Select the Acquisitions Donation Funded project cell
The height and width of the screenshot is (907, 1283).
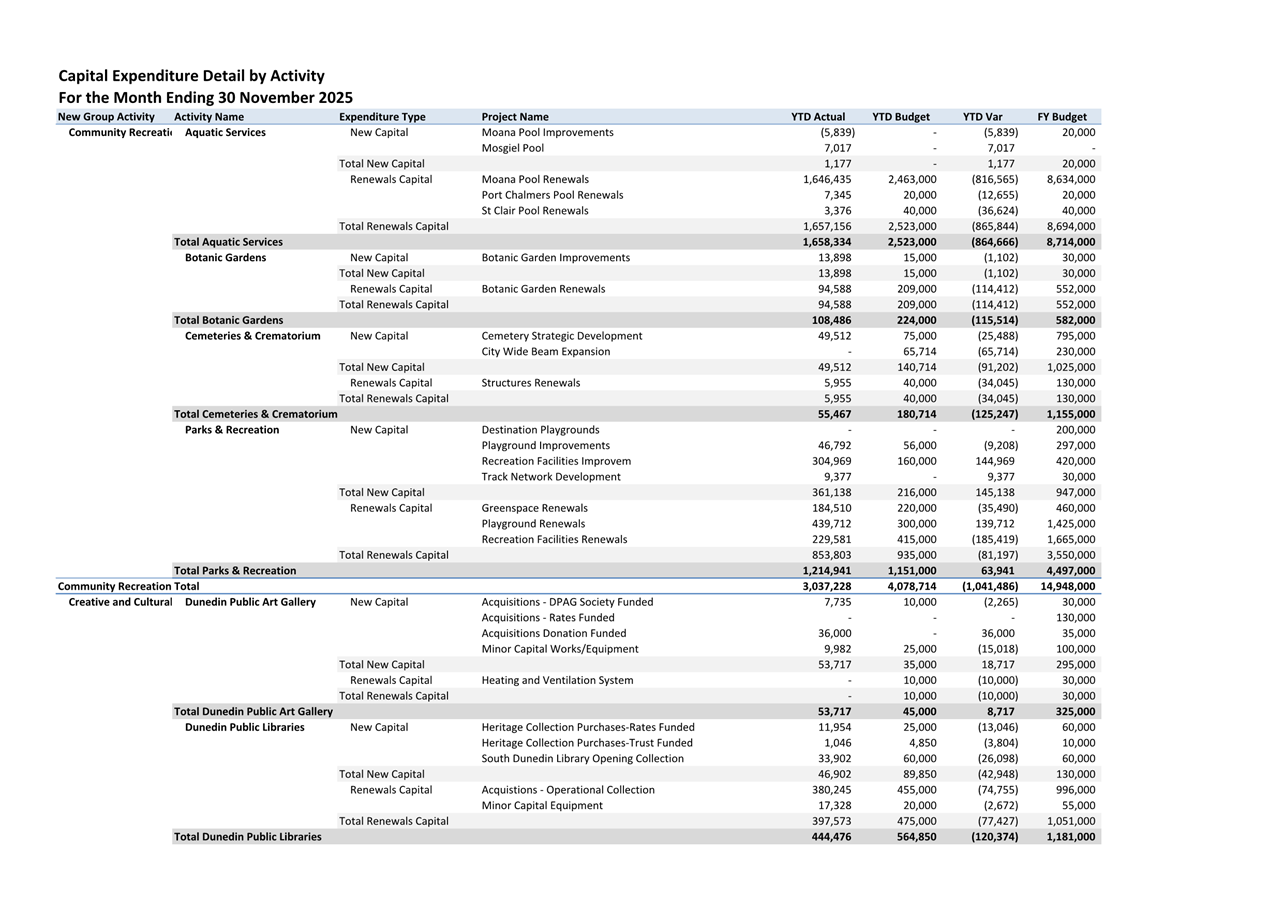coord(553,633)
